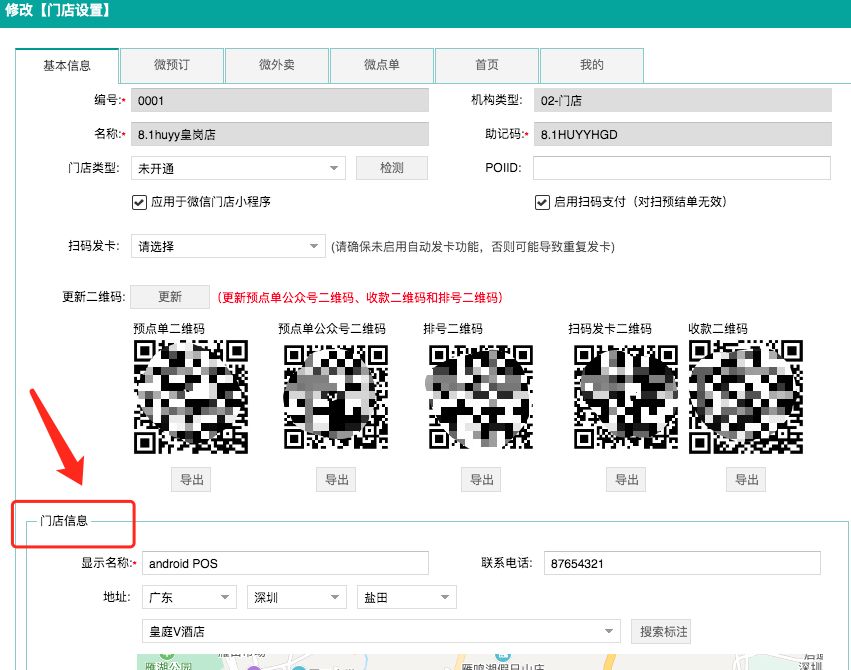This screenshot has width=851, height=670.
Task: Select the 我的 tab
Action: tap(591, 65)
